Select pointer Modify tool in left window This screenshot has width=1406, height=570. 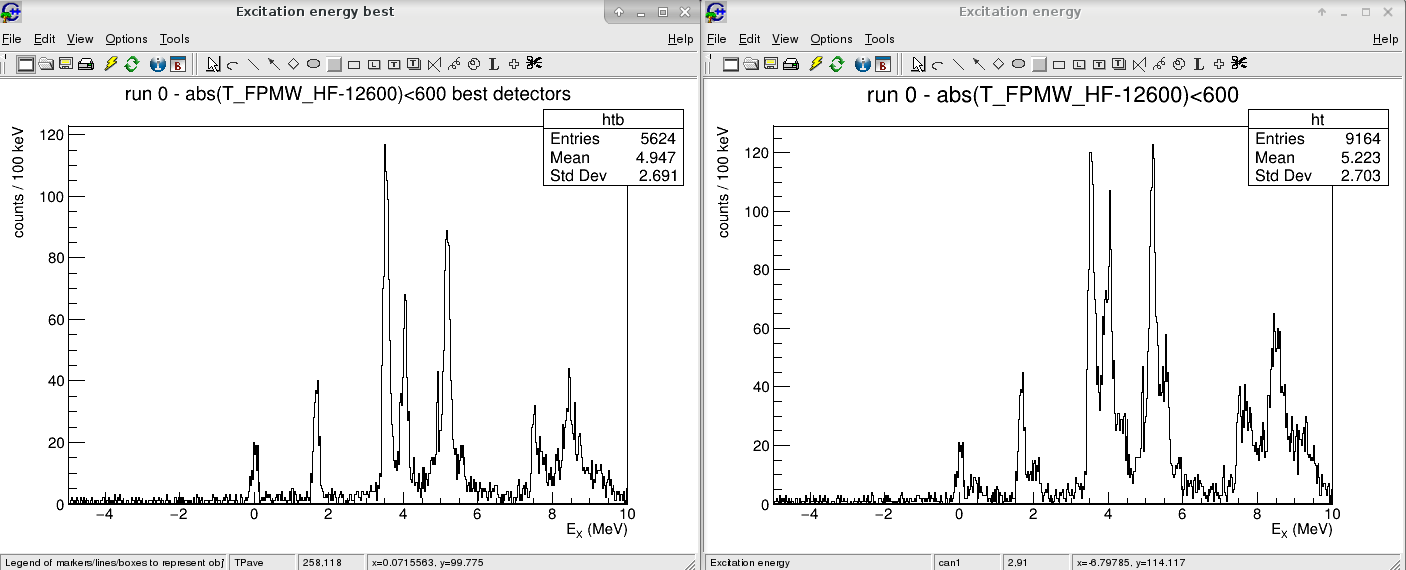[213, 64]
